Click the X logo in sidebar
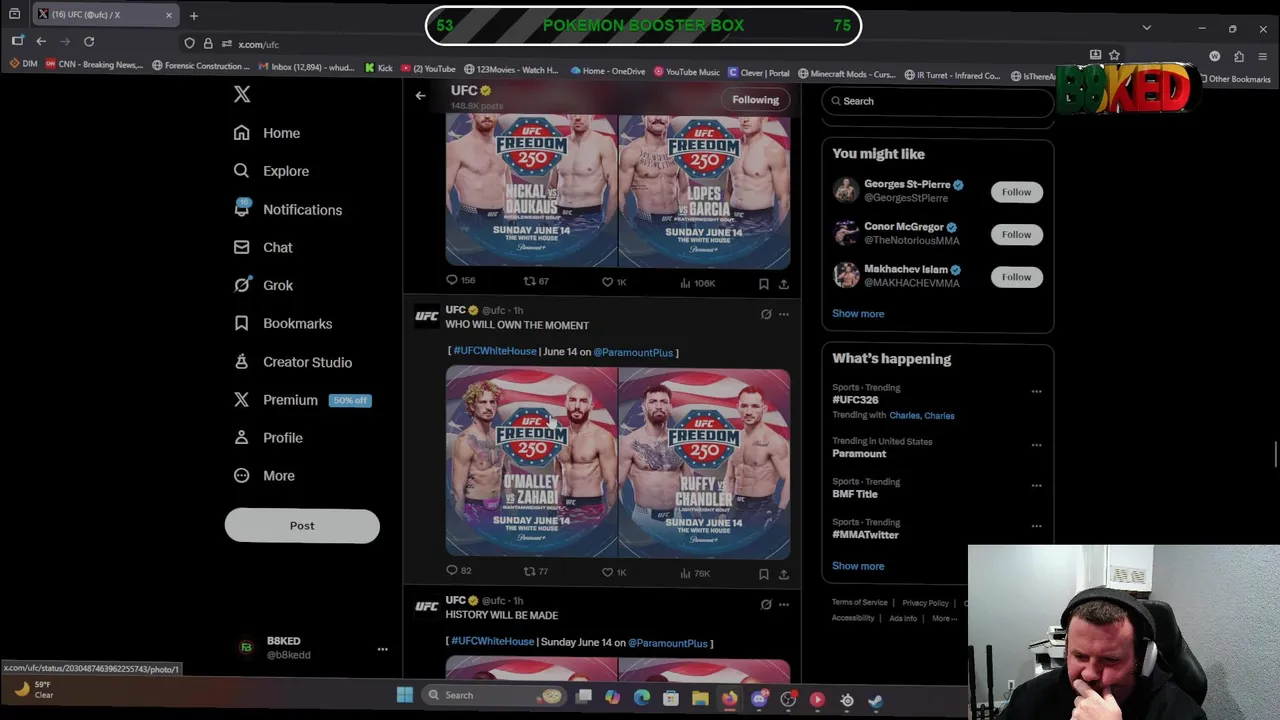Image resolution: width=1280 pixels, height=720 pixels. pyautogui.click(x=242, y=94)
